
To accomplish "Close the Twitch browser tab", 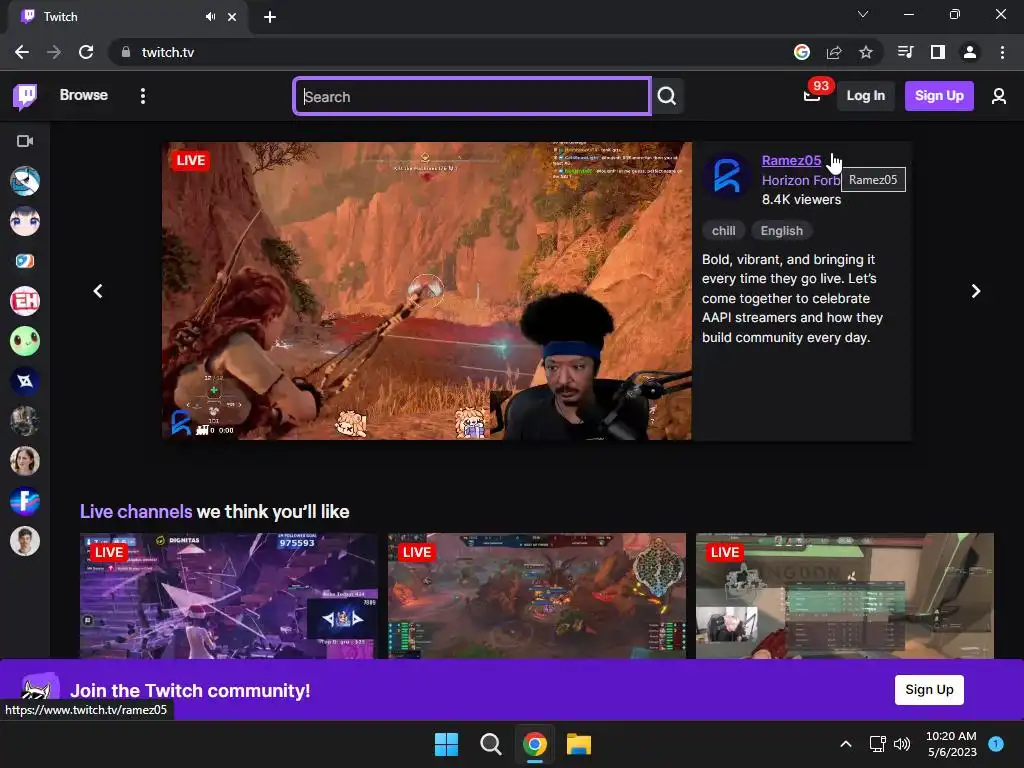I will point(232,17).
